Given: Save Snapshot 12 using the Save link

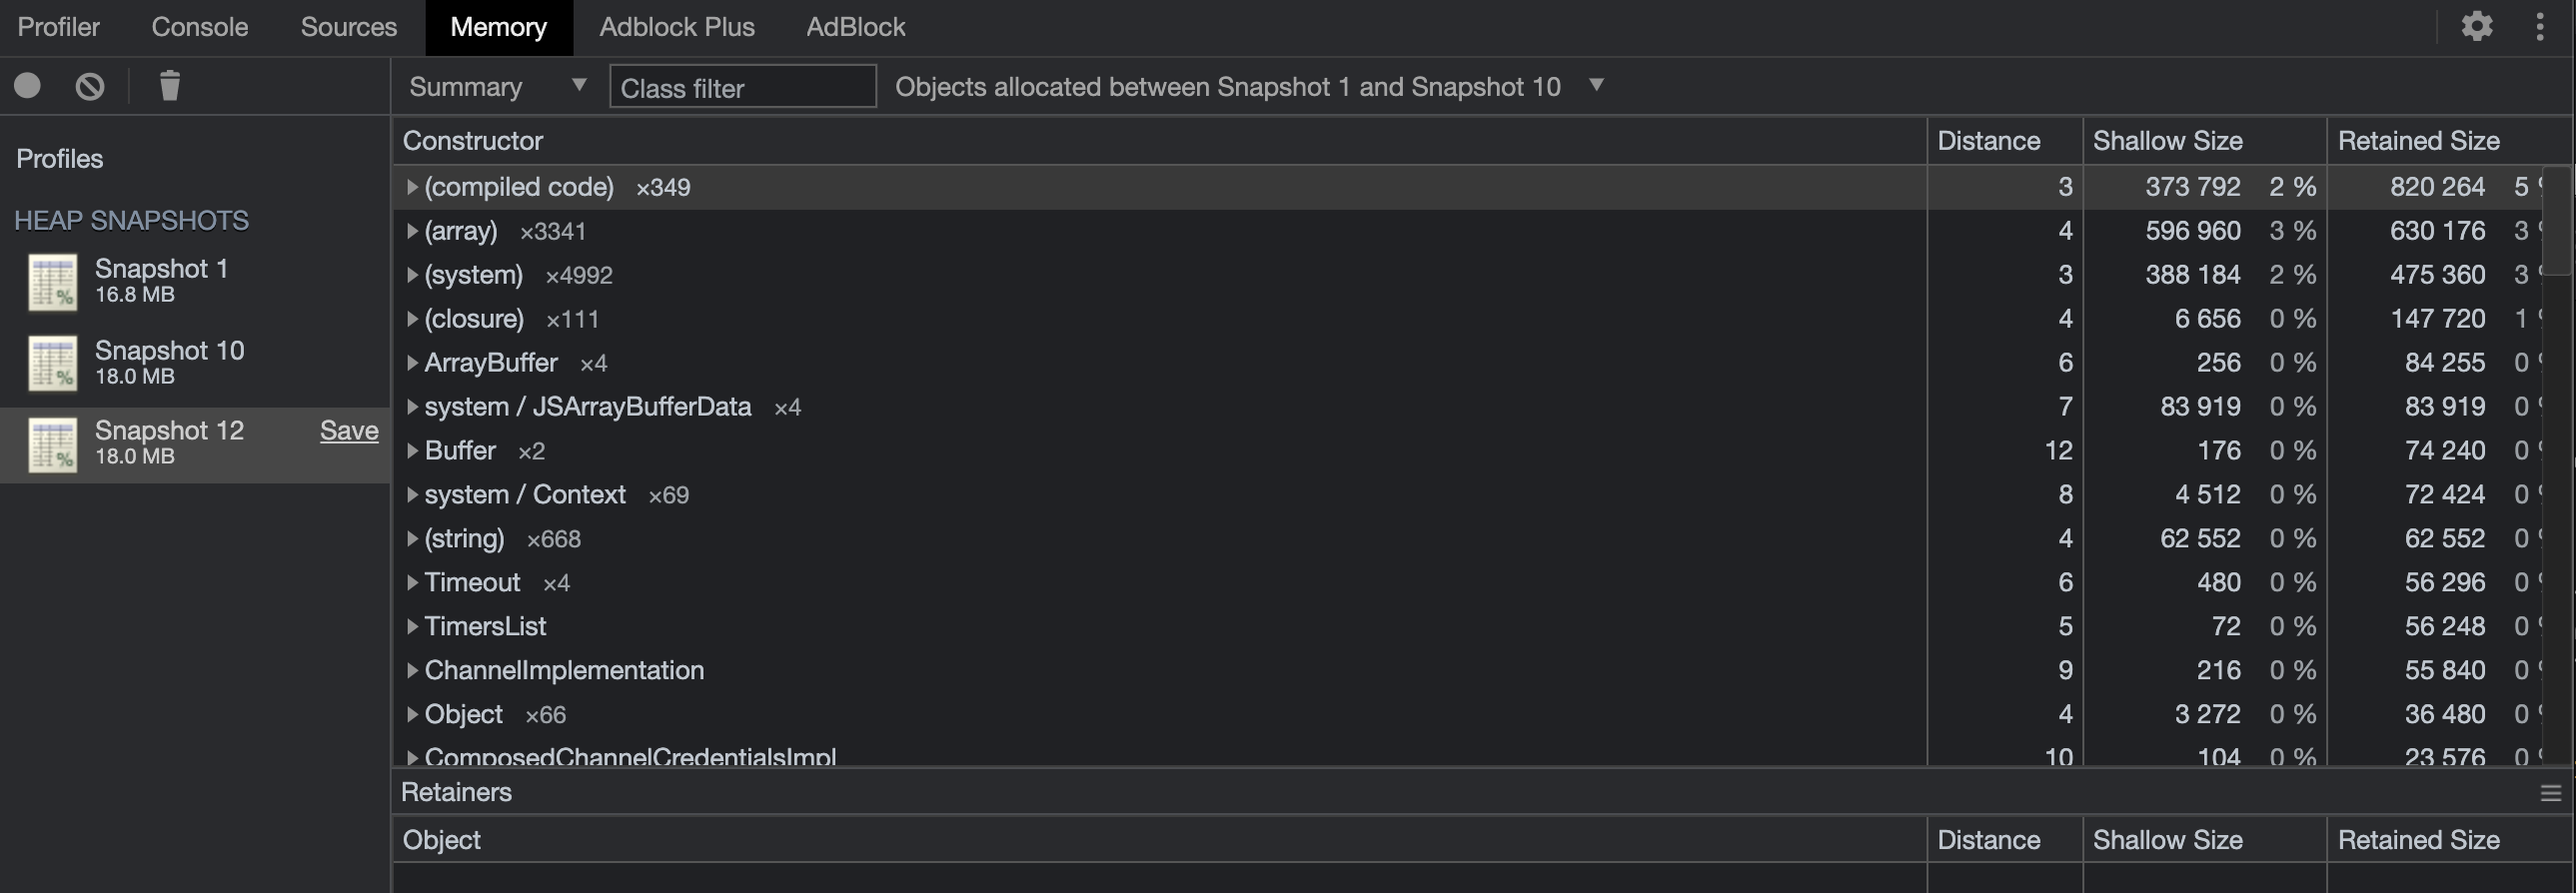Looking at the screenshot, I should 348,430.
